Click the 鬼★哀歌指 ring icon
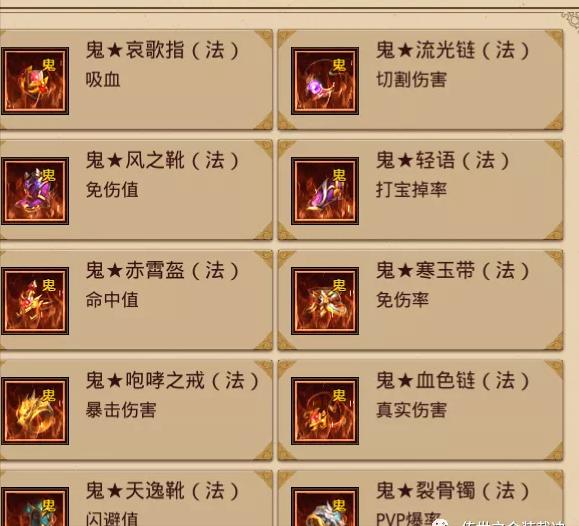The width and height of the screenshot is (579, 526). [x=35, y=81]
